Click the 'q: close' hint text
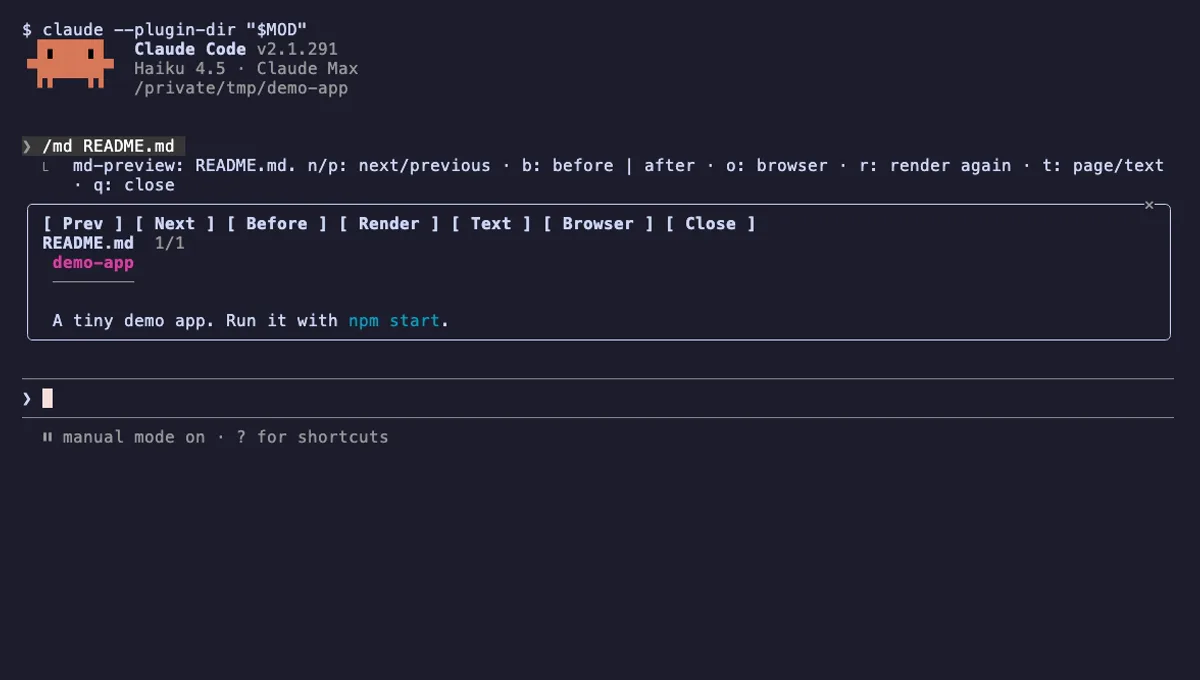The width and height of the screenshot is (1200, 680). 134,185
